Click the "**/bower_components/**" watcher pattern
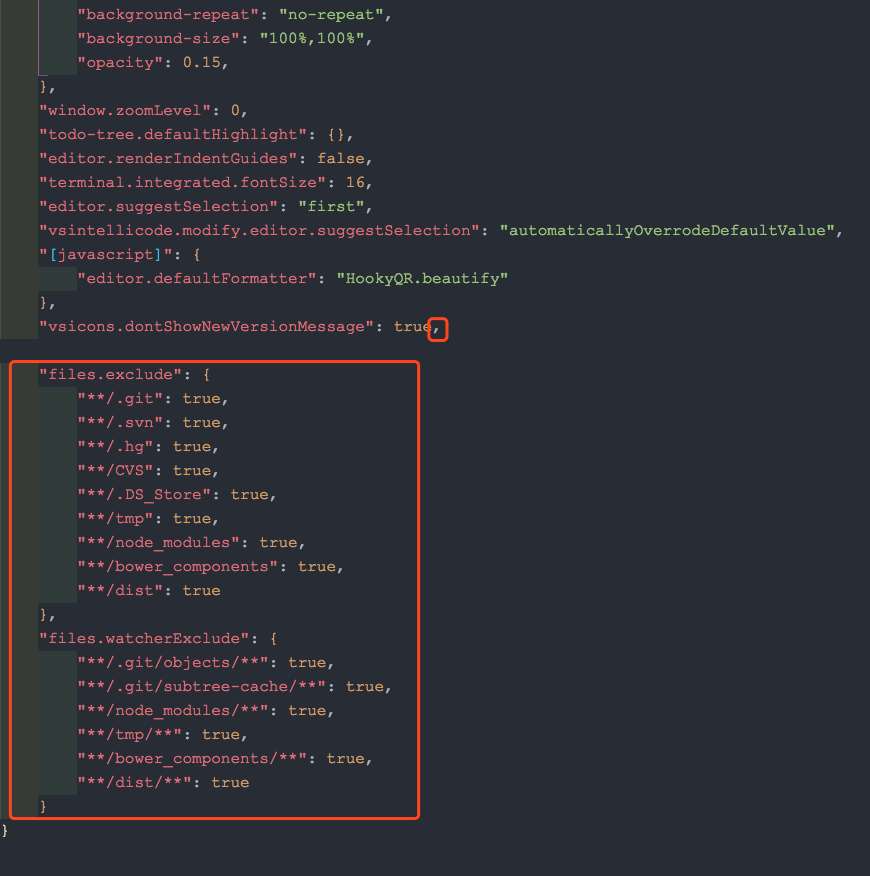Viewport: 870px width, 876px height. point(192,759)
